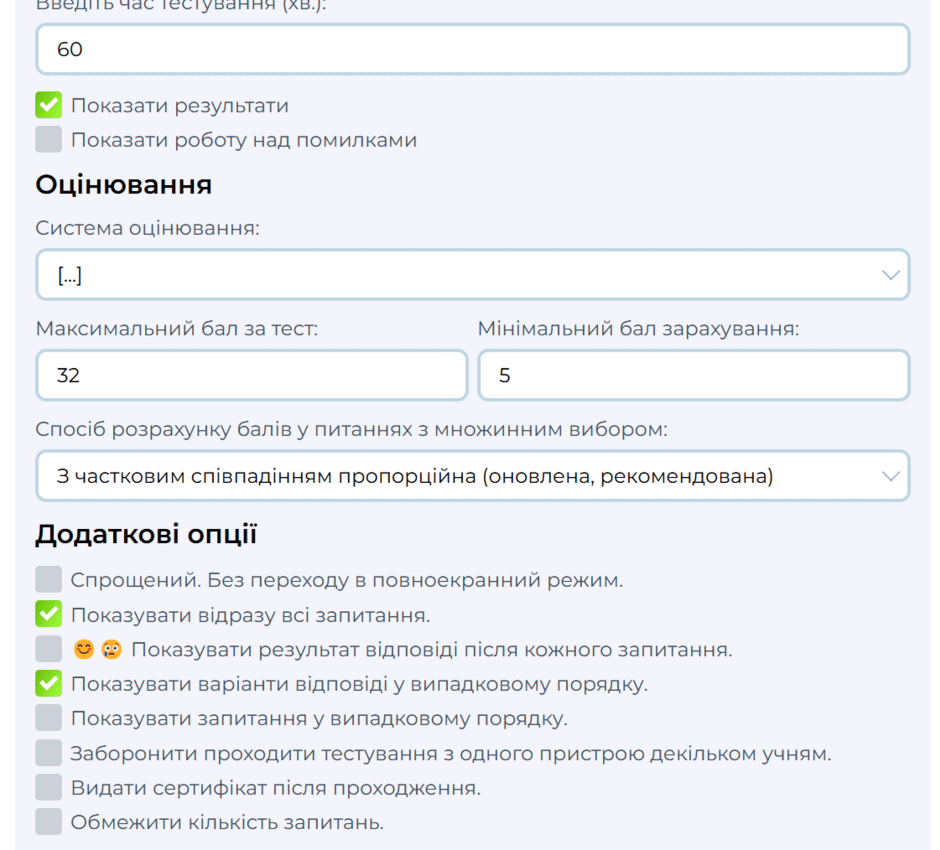Click the crying emoji icon
The image size is (940, 850).
tap(112, 649)
